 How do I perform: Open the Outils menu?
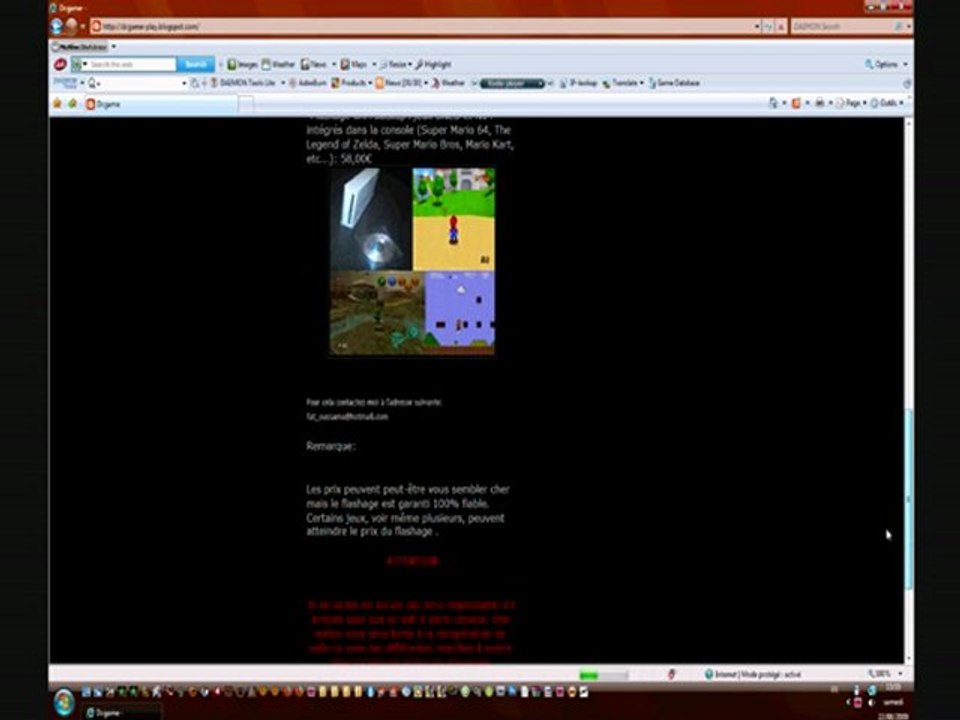tap(887, 103)
